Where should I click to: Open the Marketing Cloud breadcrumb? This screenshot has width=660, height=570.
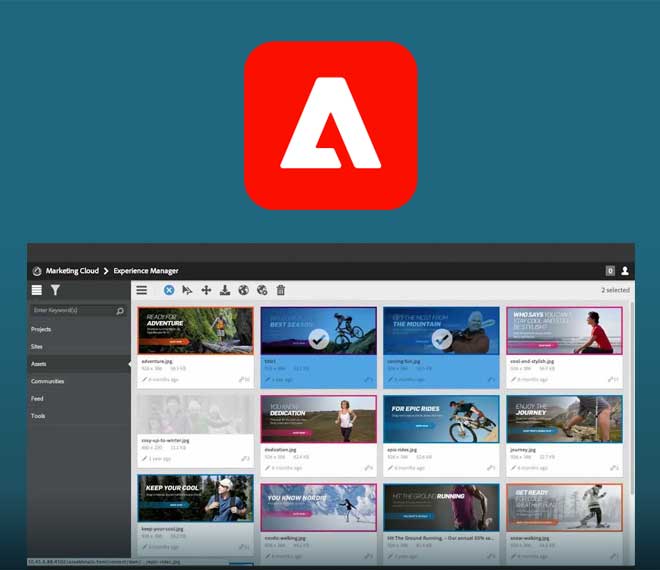(x=72, y=271)
